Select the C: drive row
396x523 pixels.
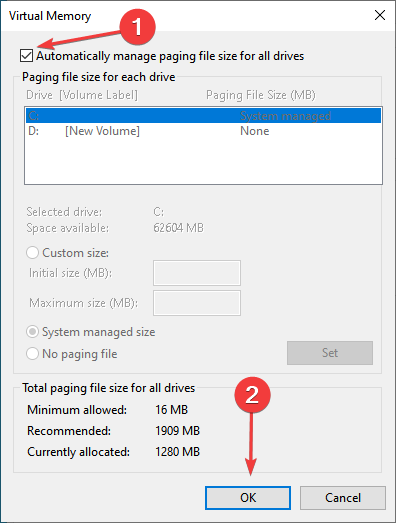click(x=203, y=116)
